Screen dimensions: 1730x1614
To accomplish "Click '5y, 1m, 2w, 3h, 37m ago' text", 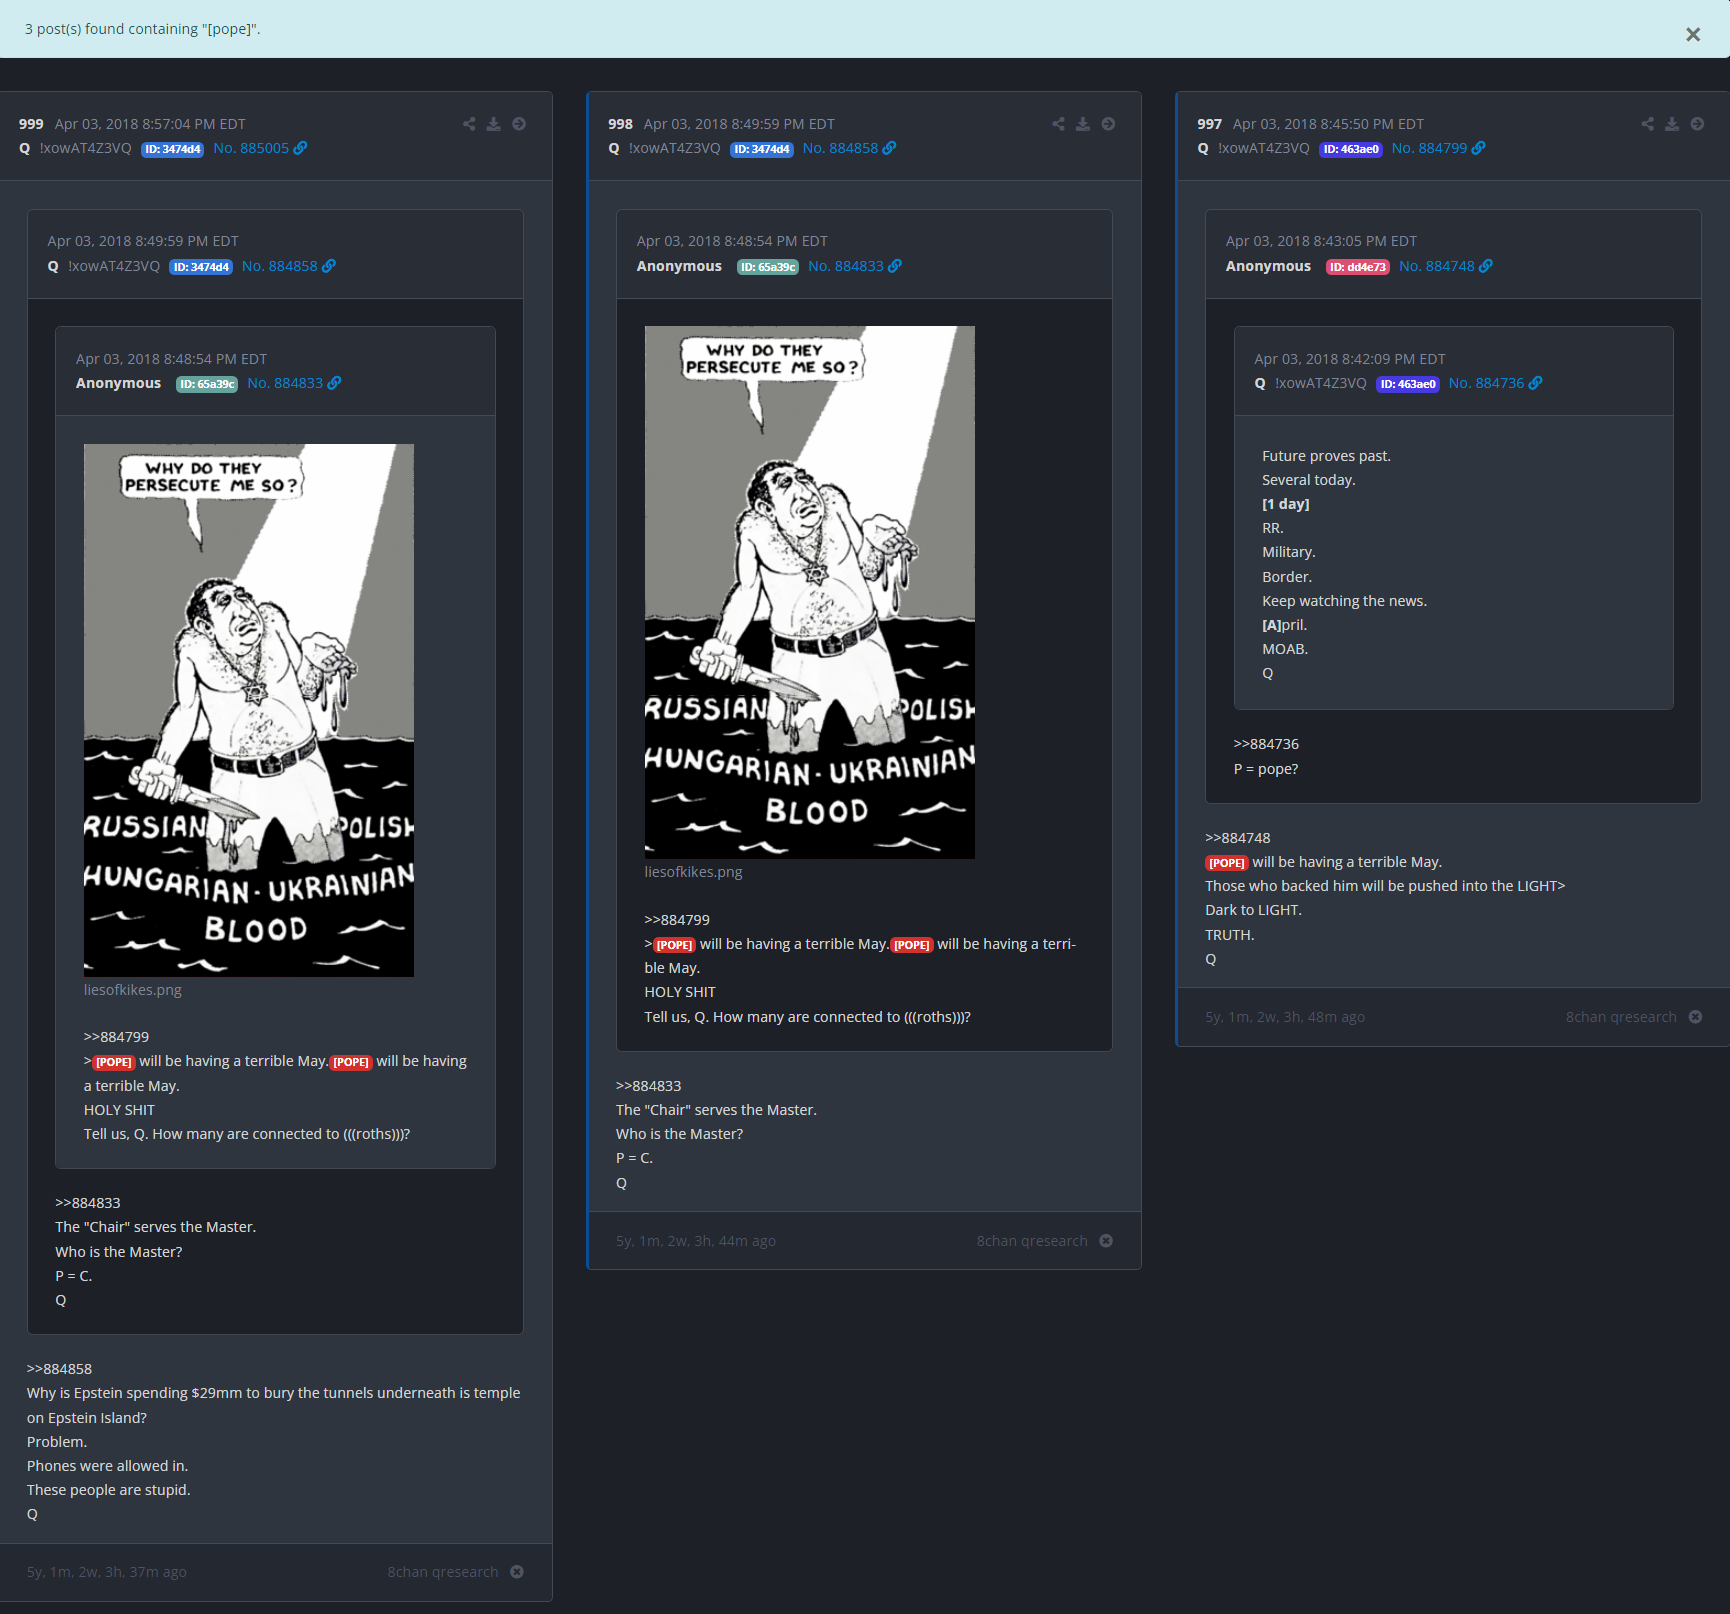I will 107,1572.
